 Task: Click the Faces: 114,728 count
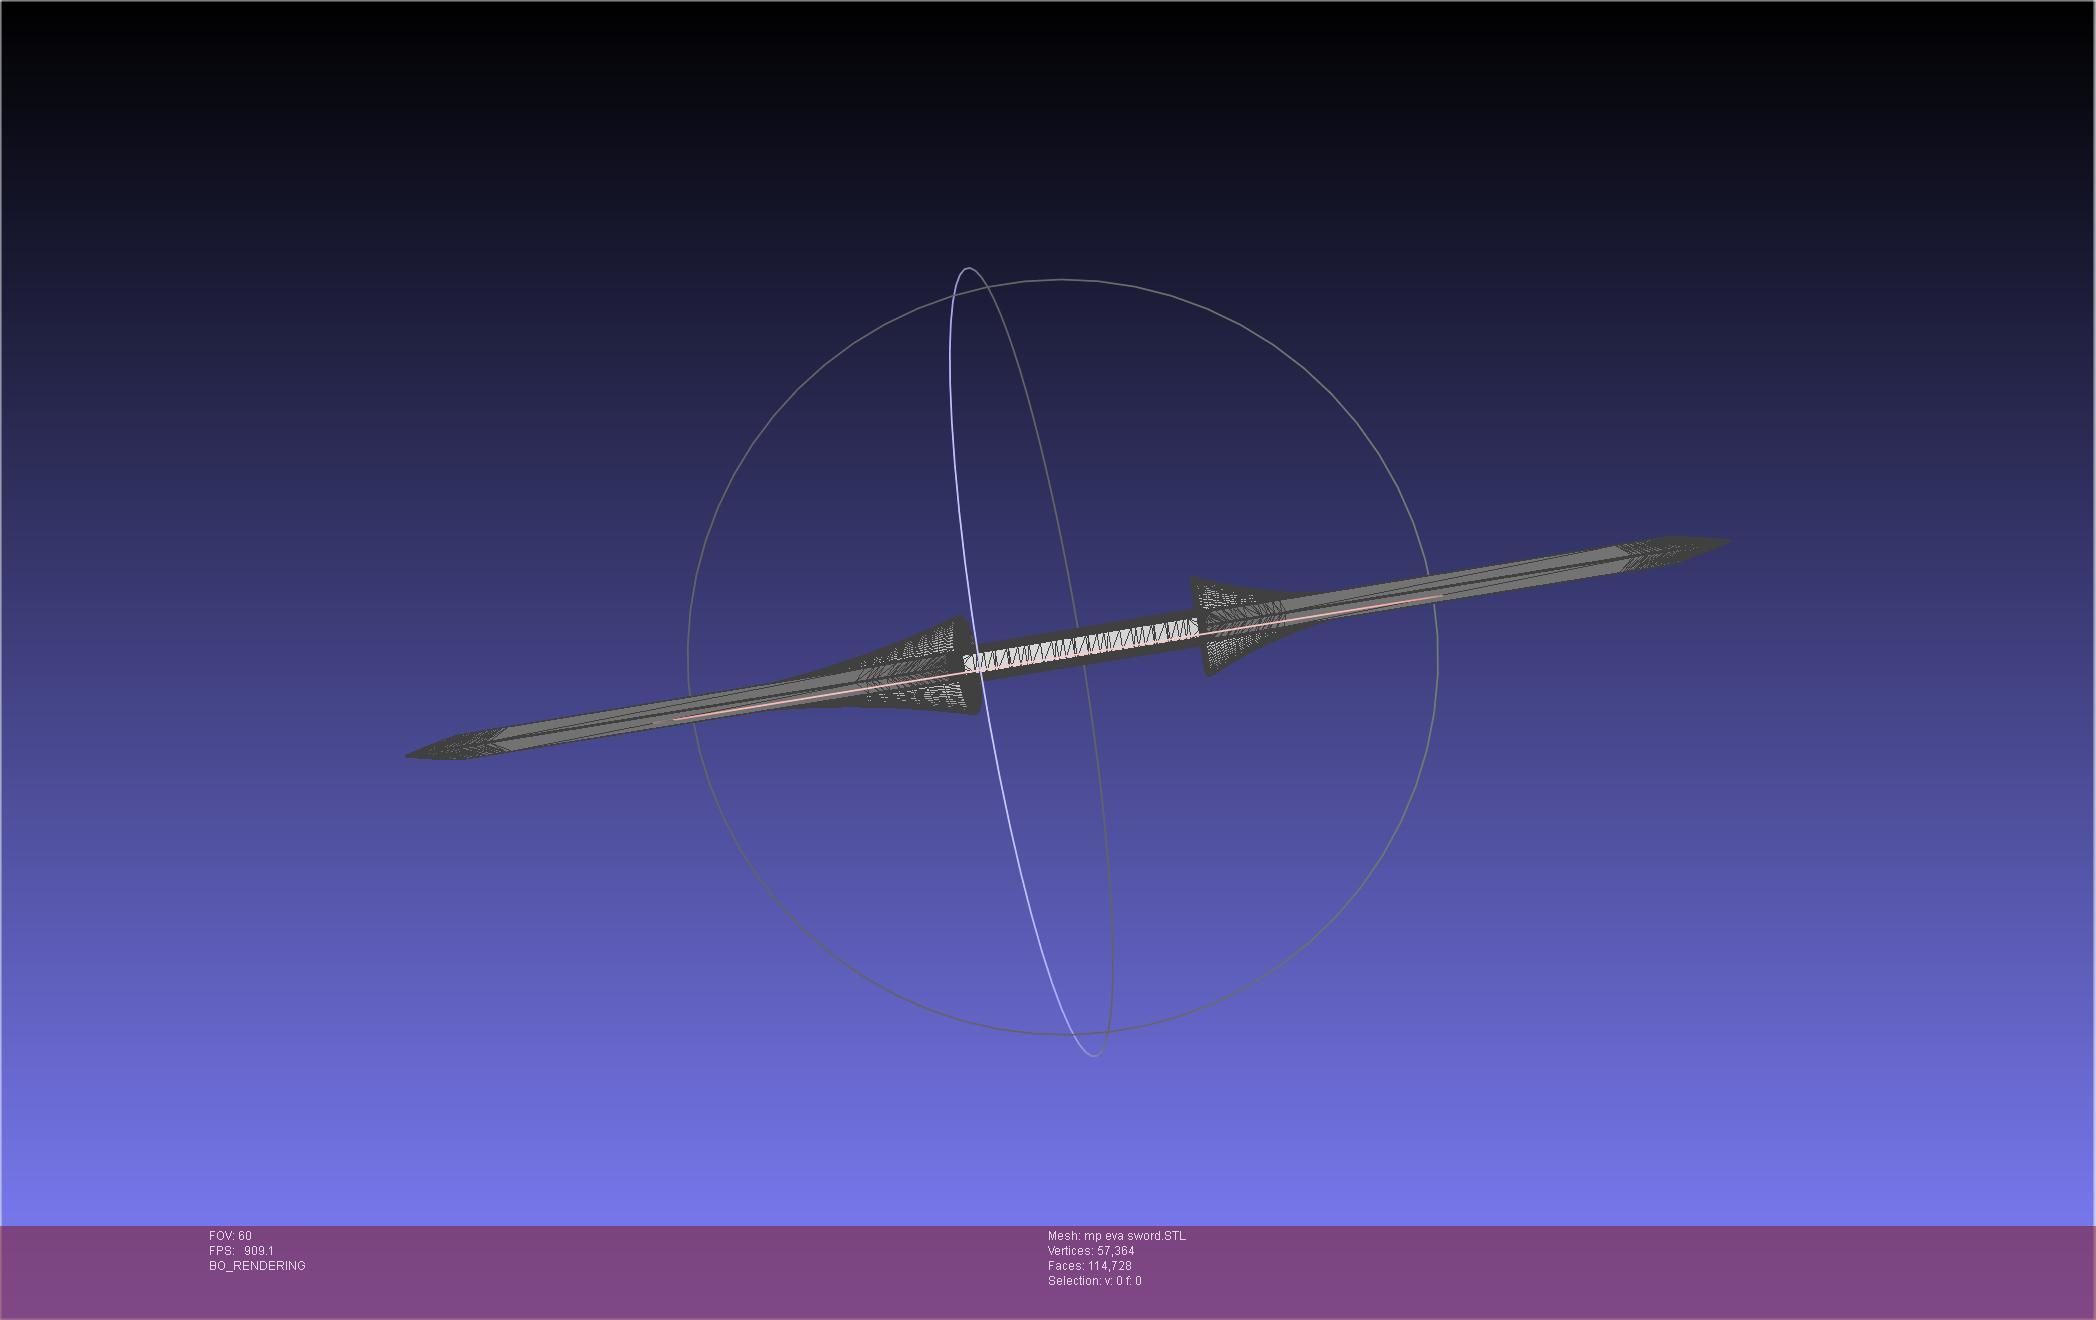click(x=1090, y=1266)
